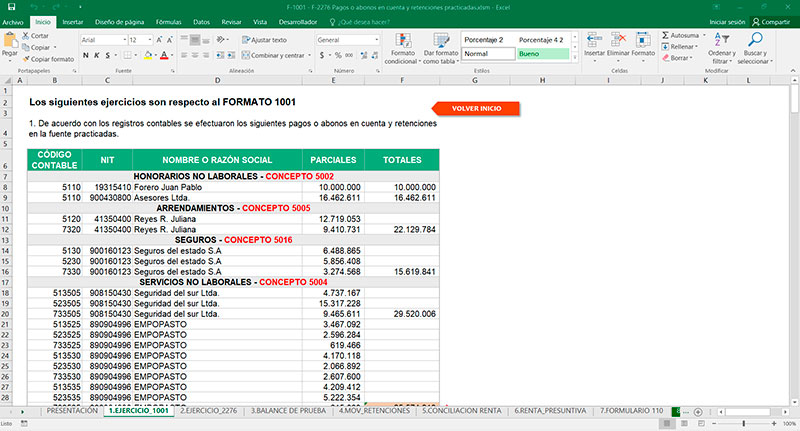The image size is (800, 431).
Task: Open the Arial font name dropdown
Action: click(x=124, y=40)
